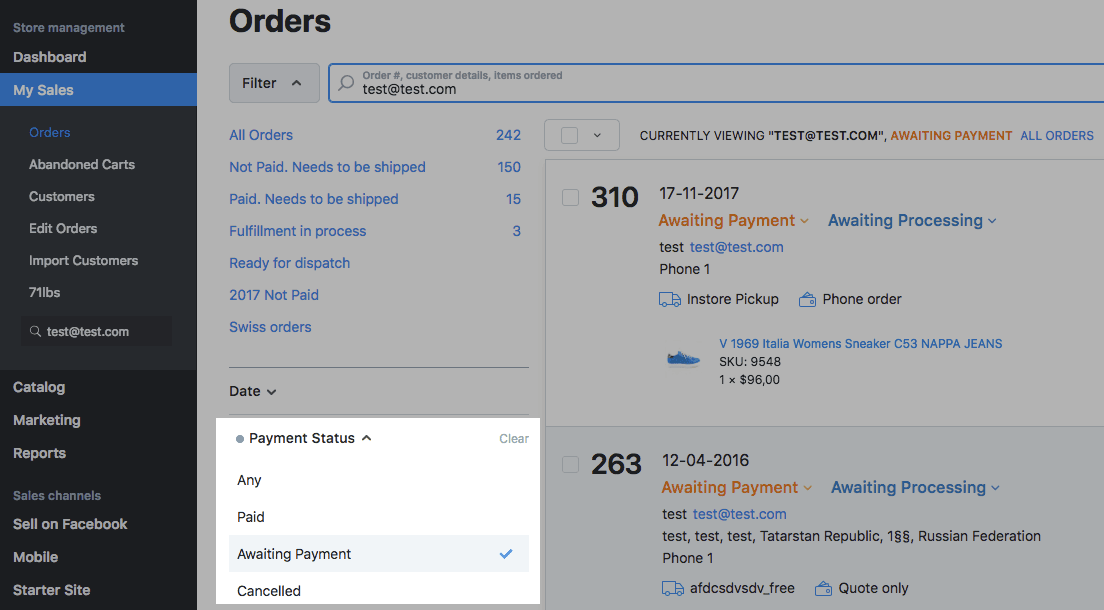The height and width of the screenshot is (610, 1104).
Task: Click the magnifier icon in orders search bar
Action: click(x=346, y=83)
